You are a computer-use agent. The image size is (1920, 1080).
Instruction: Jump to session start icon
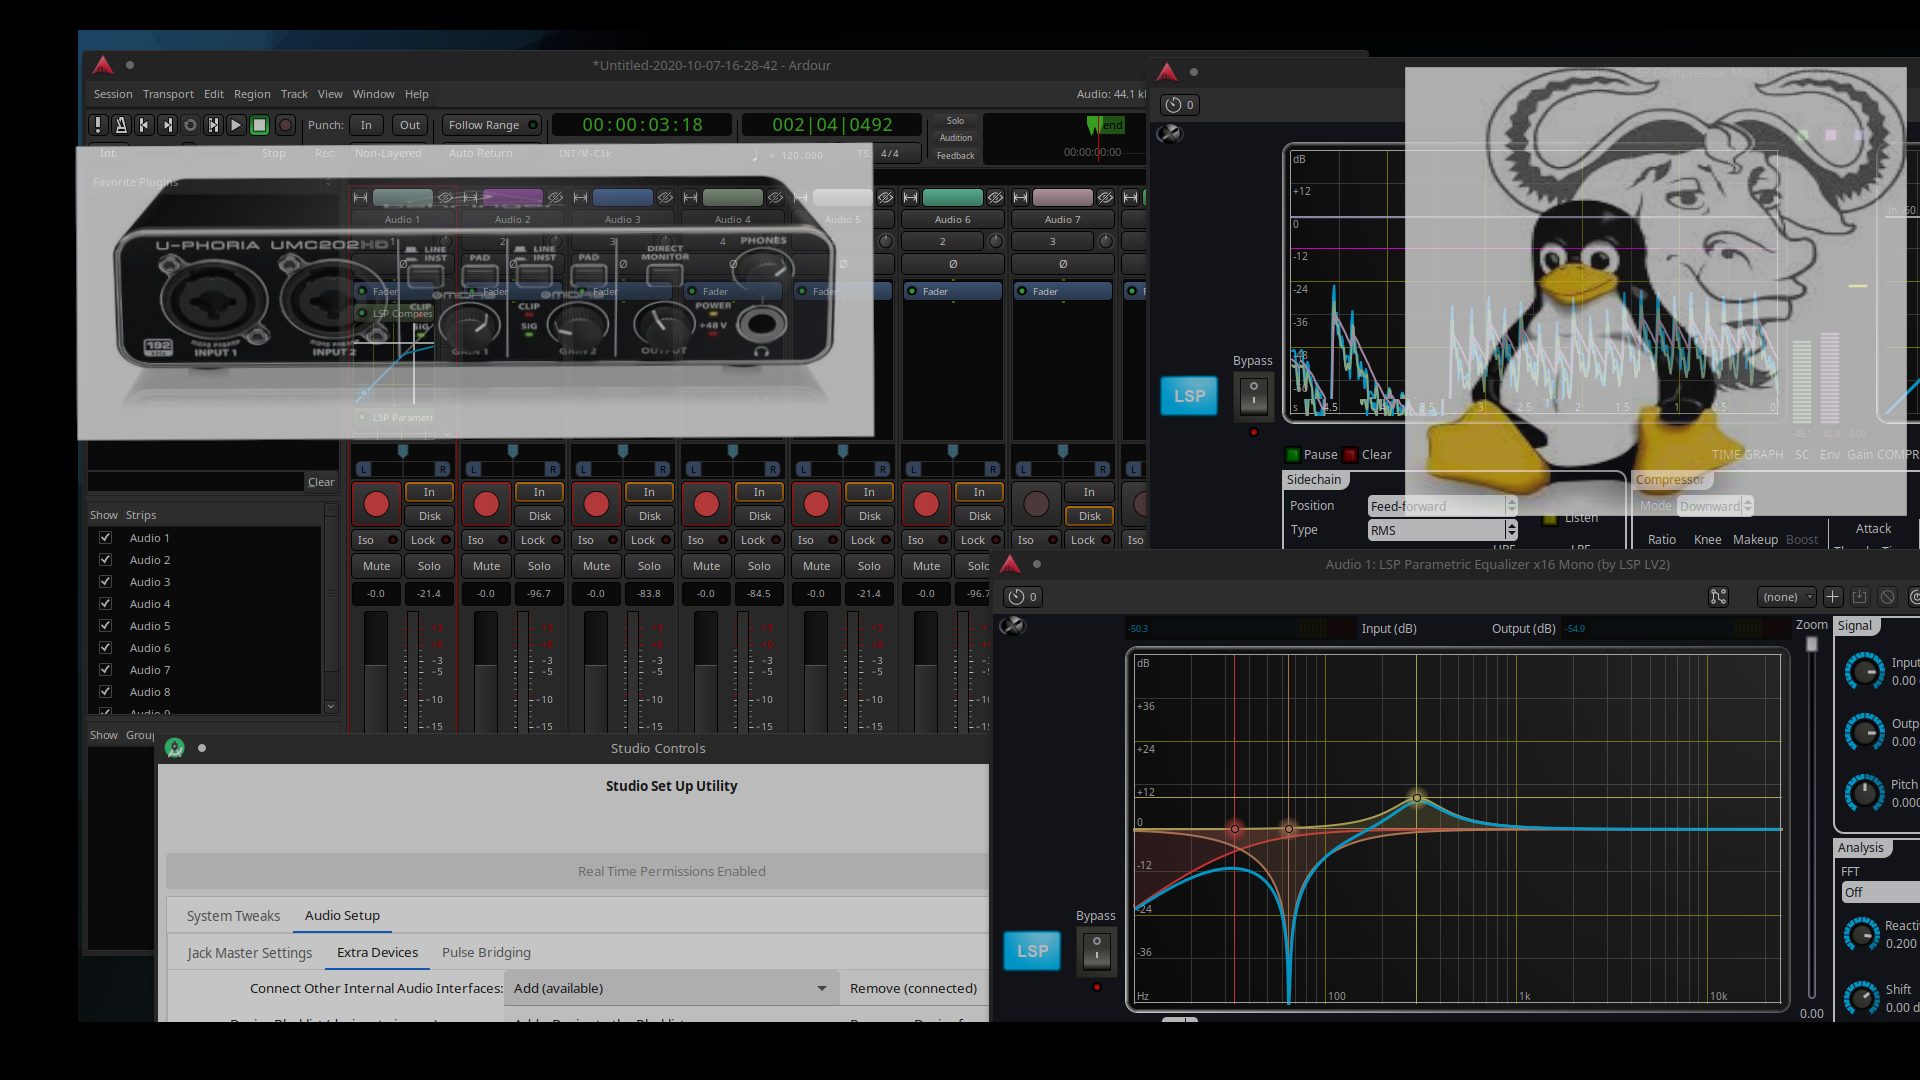coord(144,125)
